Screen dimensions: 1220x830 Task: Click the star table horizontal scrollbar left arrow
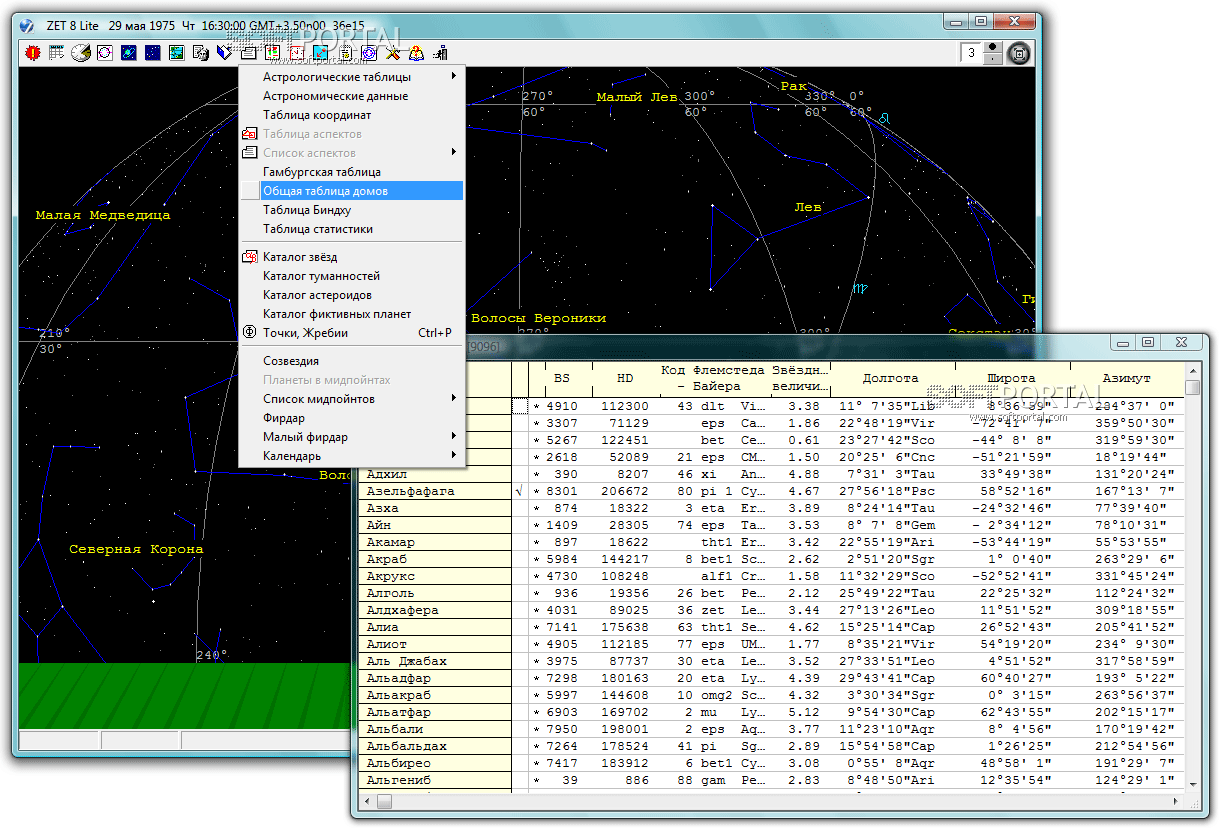click(367, 801)
